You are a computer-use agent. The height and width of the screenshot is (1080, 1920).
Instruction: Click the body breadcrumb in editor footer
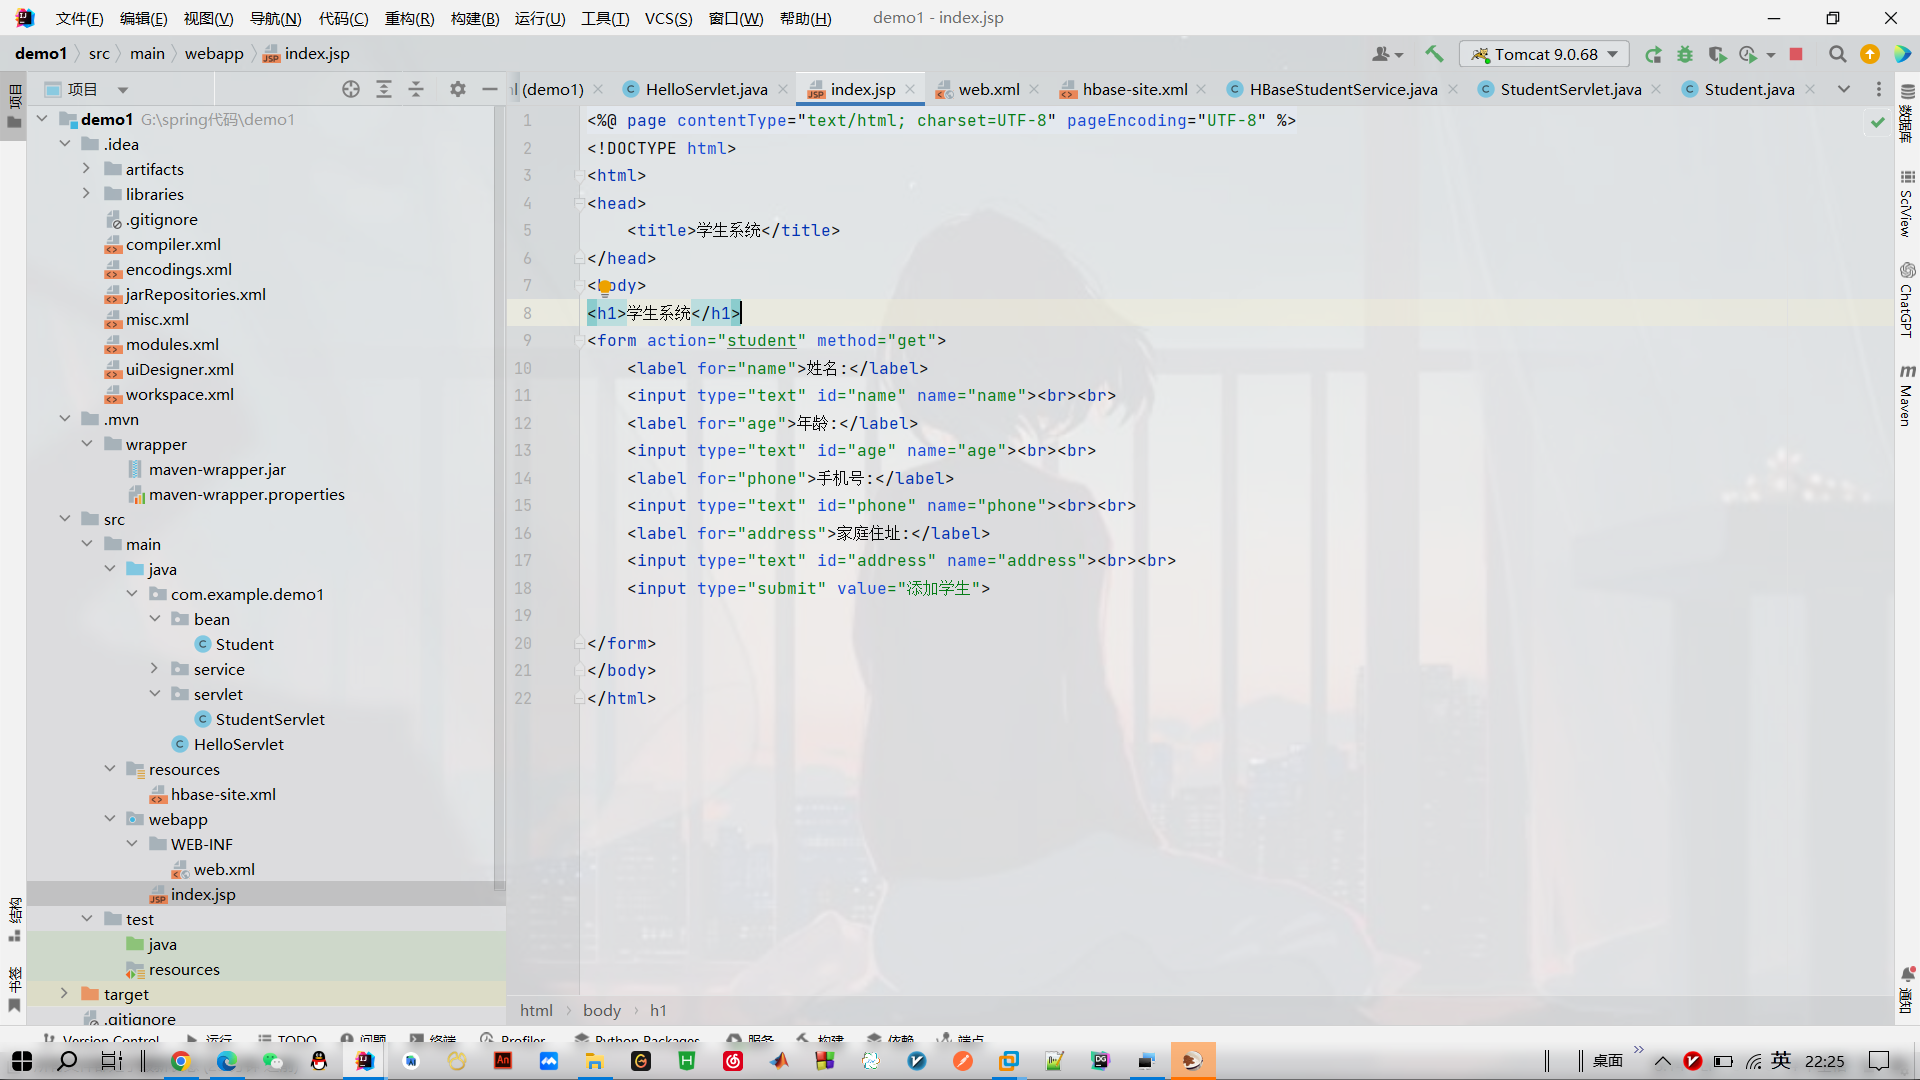point(601,1010)
